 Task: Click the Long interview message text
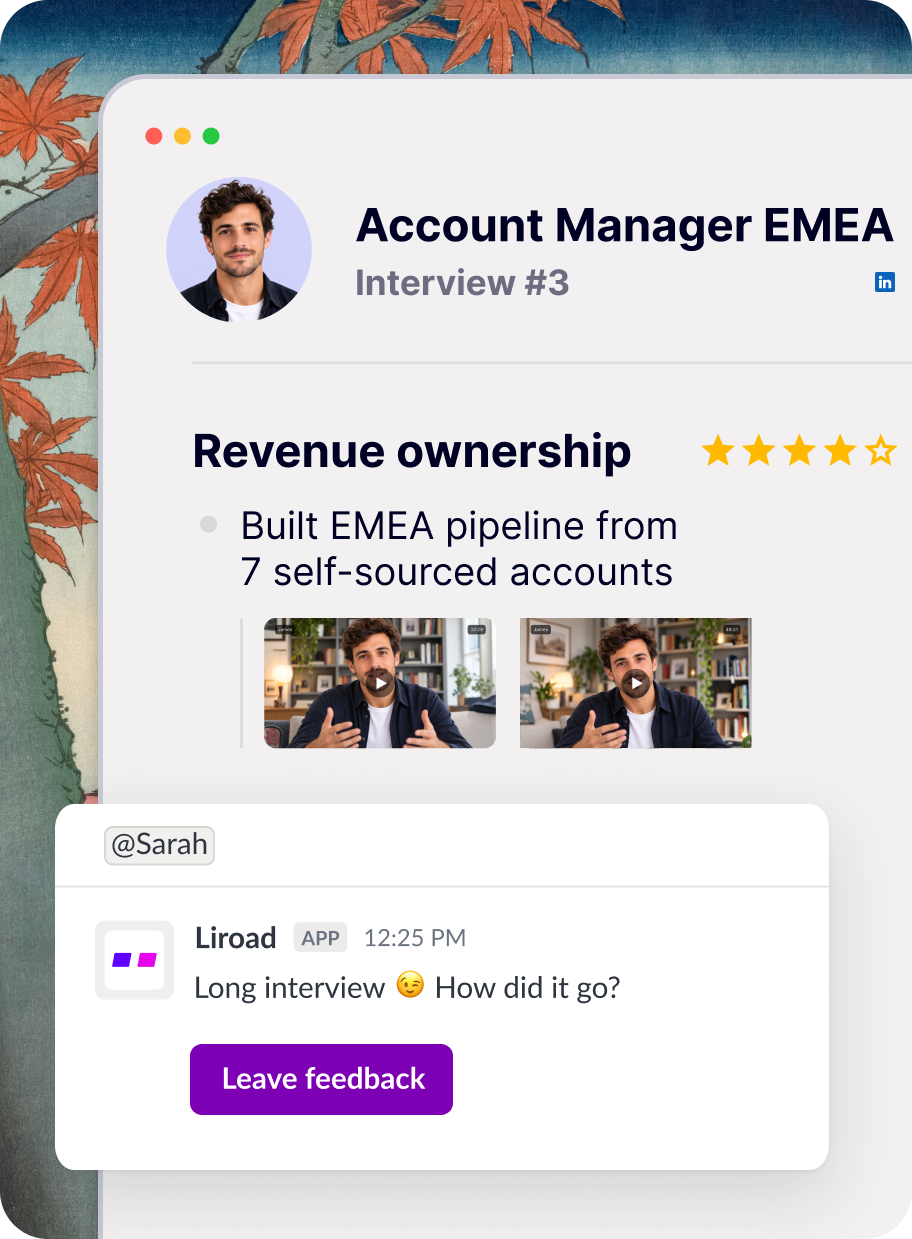click(x=407, y=988)
